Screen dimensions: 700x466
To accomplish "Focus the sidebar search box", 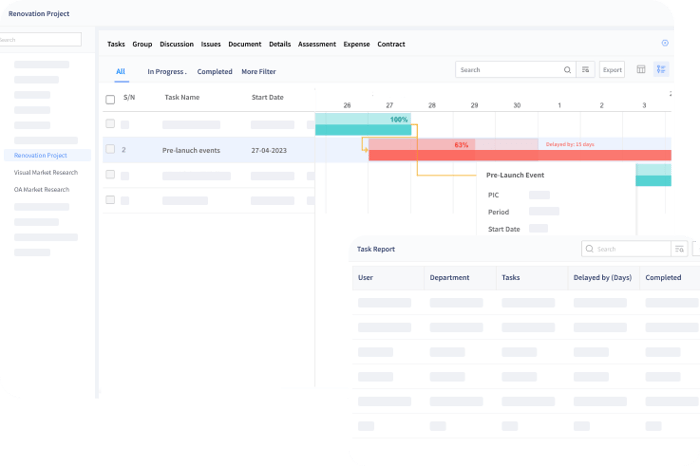I will click(x=40, y=39).
